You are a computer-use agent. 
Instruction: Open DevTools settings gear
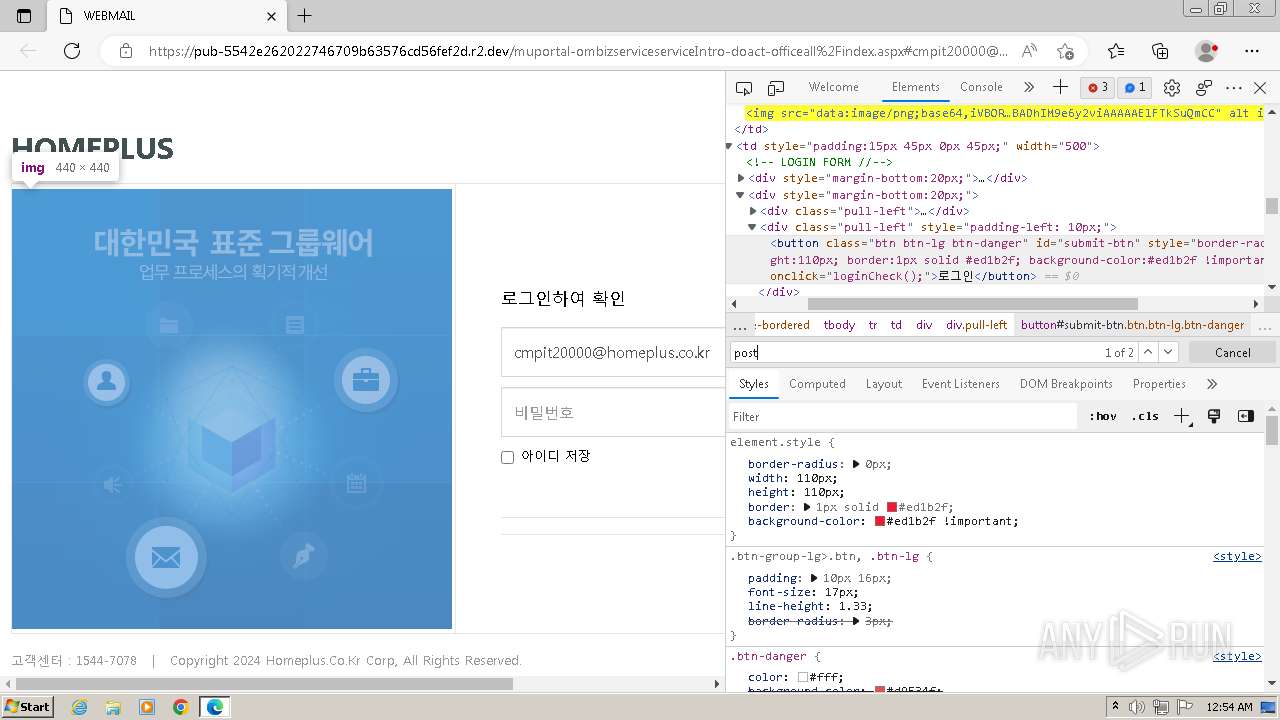coord(1172,88)
